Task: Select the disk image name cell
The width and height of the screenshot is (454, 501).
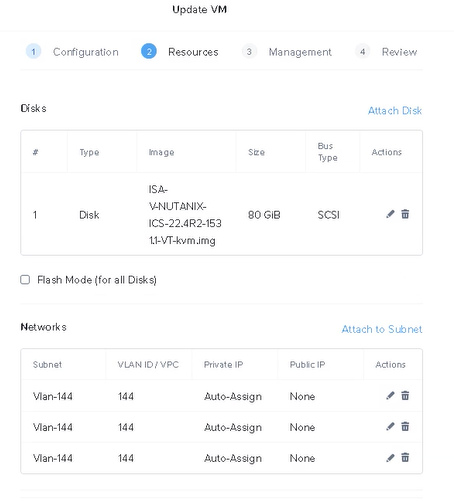Action: (185, 215)
